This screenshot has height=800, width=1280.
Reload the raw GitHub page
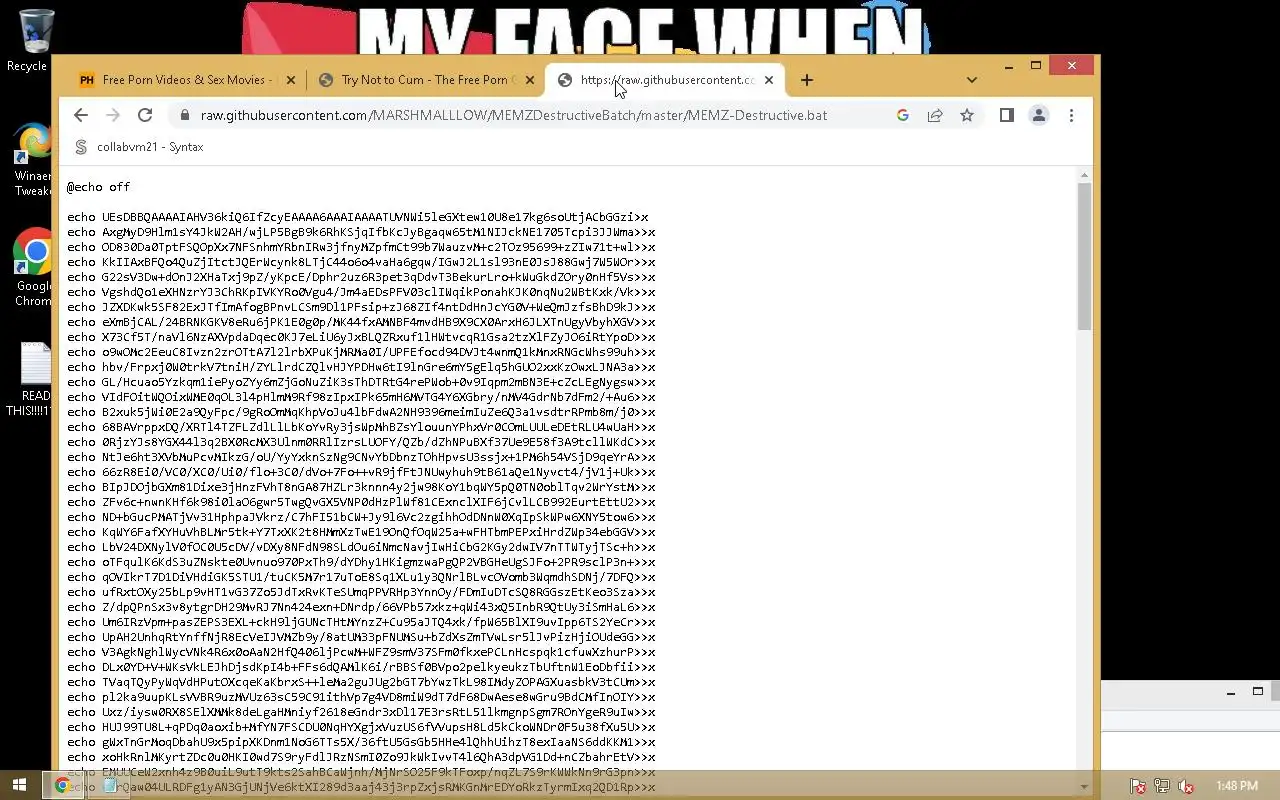pos(145,115)
